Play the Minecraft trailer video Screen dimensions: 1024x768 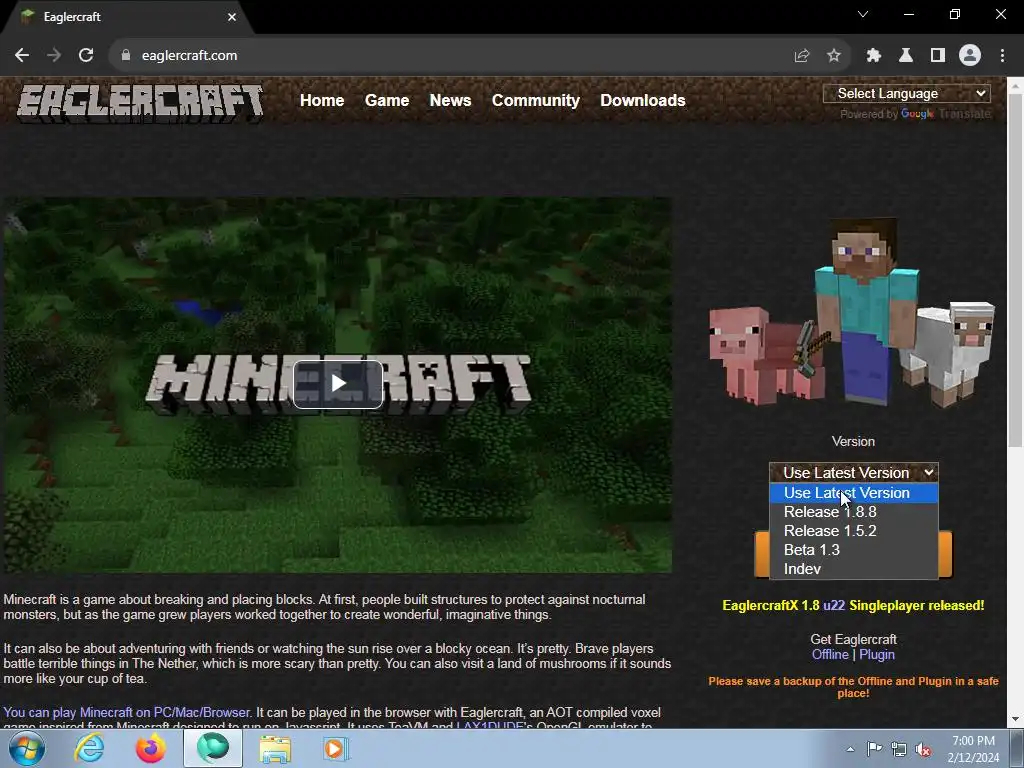[x=338, y=384]
